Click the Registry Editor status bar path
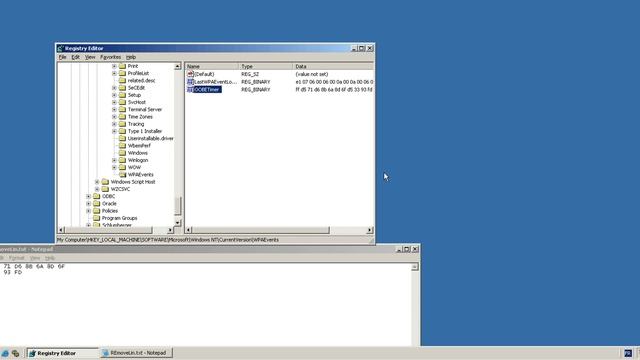Screen dimensions: 640x360 [168, 240]
